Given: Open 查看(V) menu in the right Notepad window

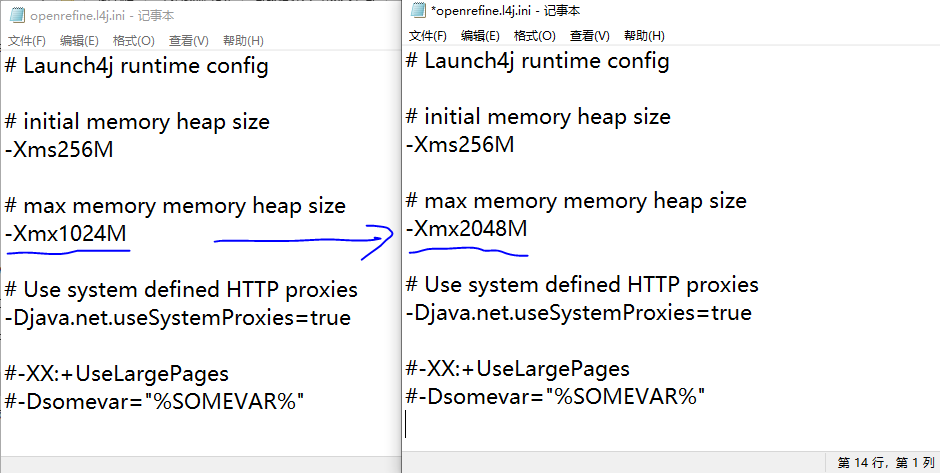Looking at the screenshot, I should click(590, 36).
